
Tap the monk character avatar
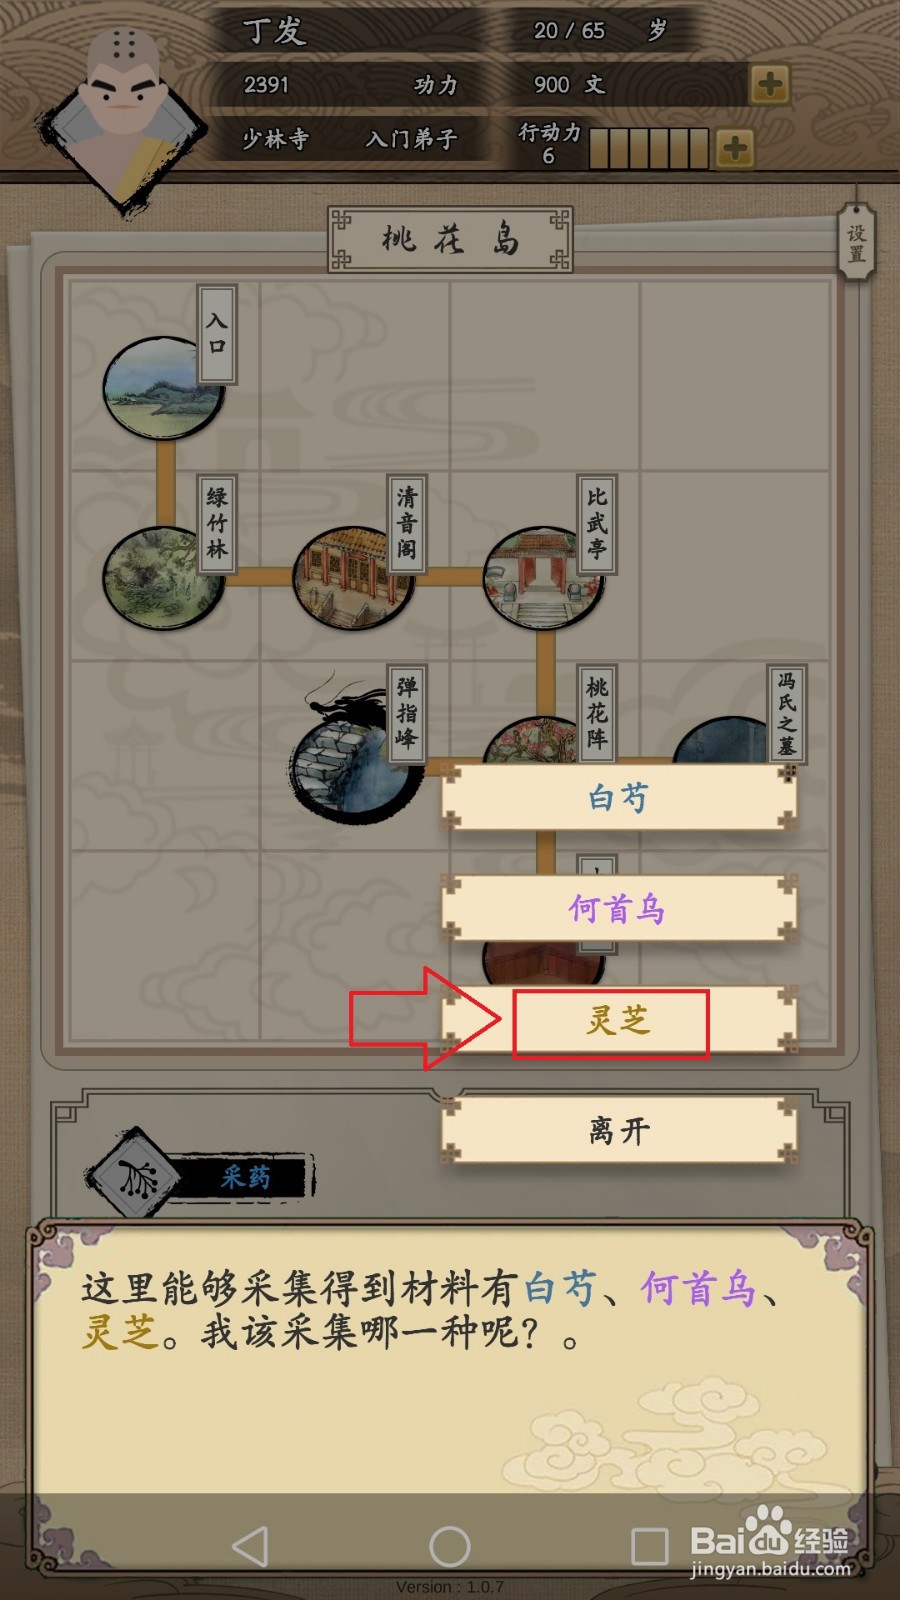[x=122, y=110]
